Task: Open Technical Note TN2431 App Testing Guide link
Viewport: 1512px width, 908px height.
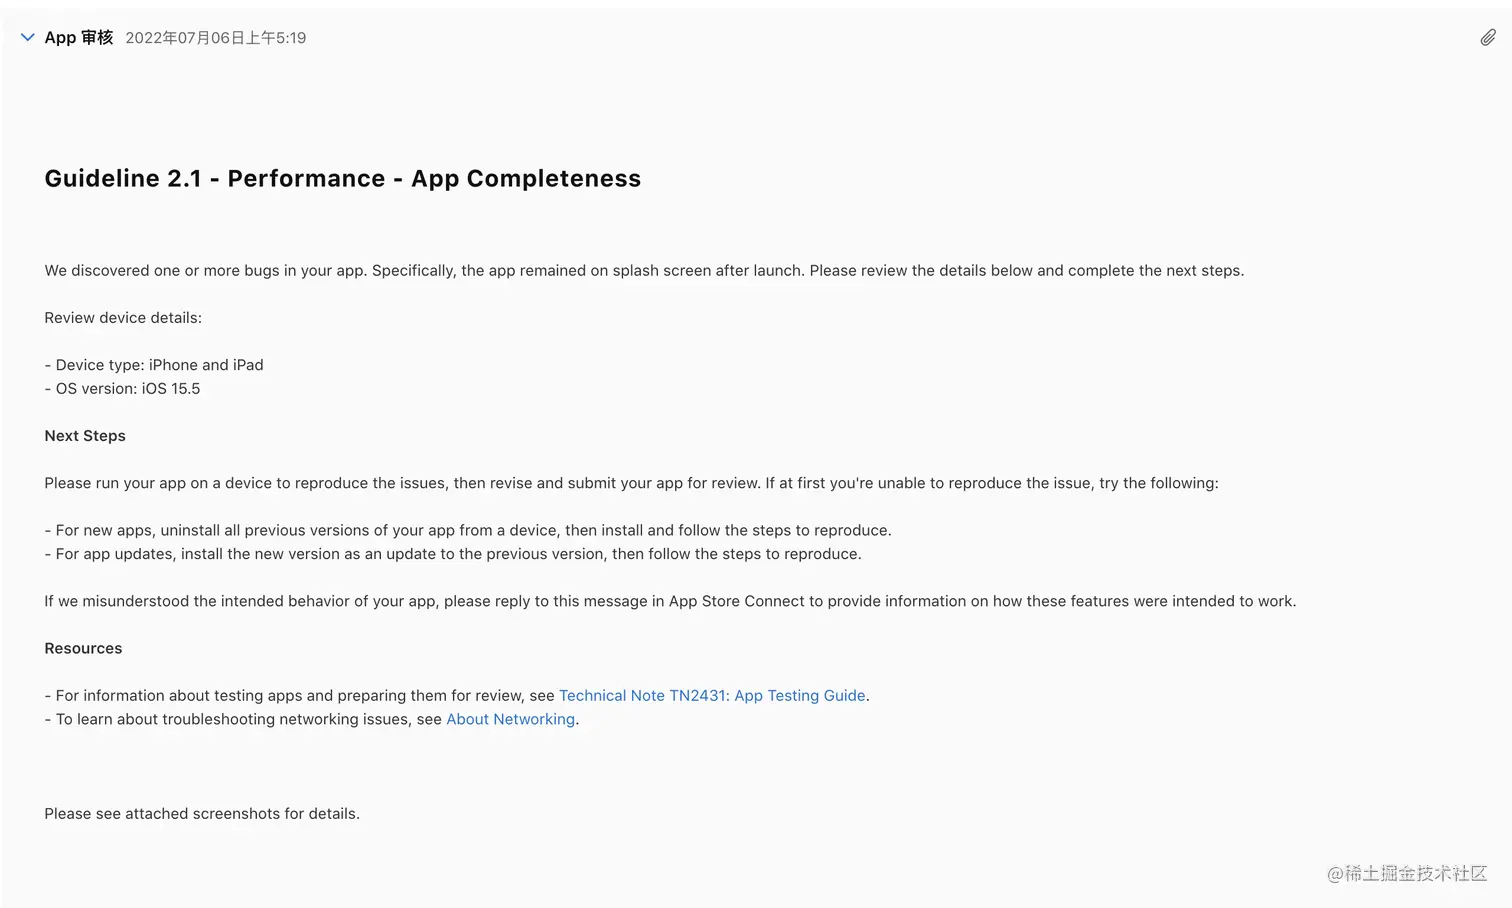Action: point(711,696)
